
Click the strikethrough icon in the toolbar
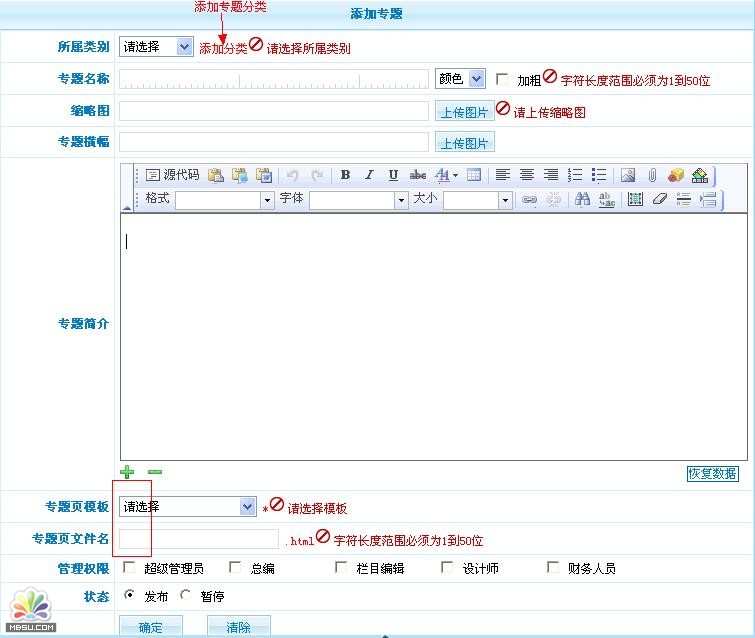(x=418, y=175)
